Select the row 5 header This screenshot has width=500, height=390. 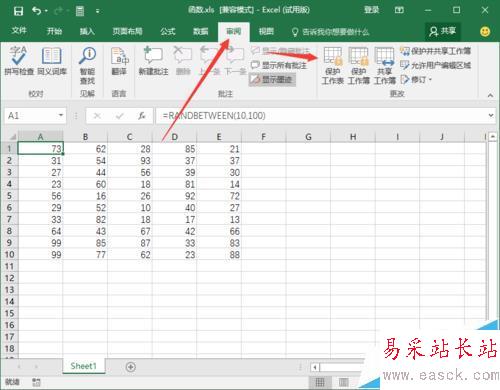click(9, 196)
